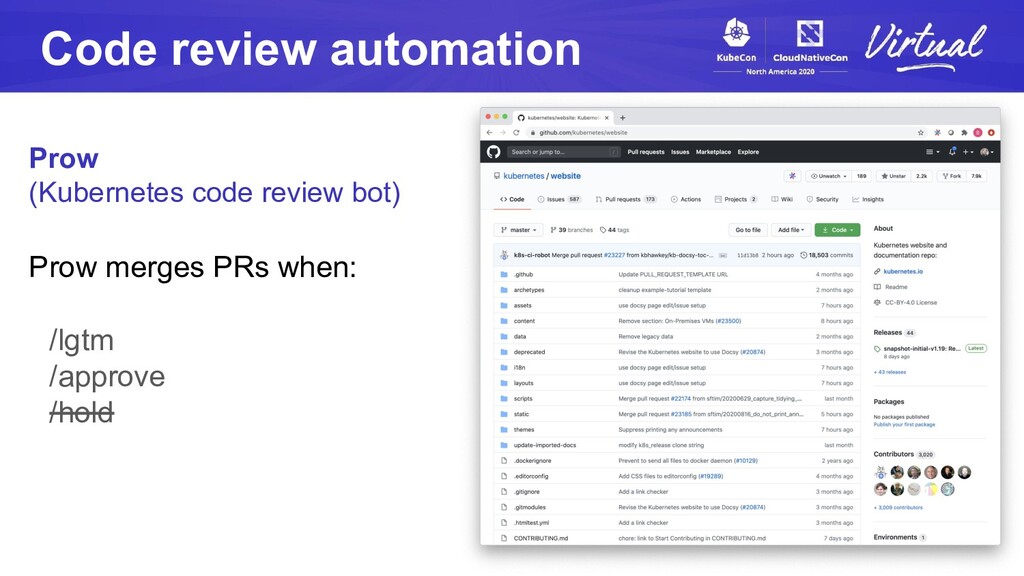Open the deprecated folder

point(529,352)
